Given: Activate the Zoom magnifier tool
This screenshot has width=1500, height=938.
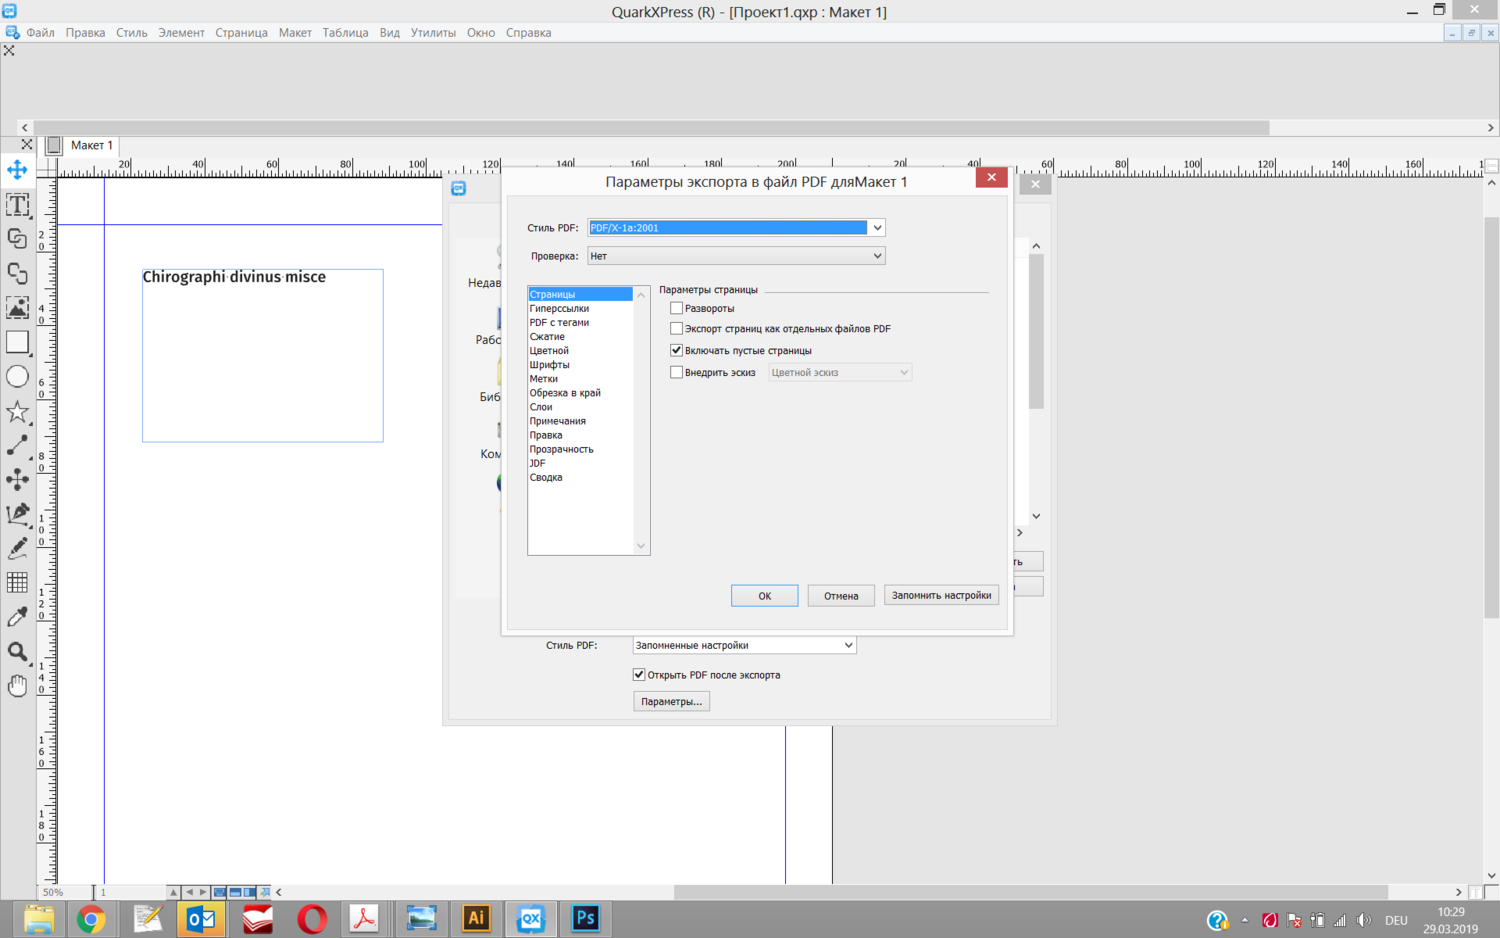Looking at the screenshot, I should (17, 652).
